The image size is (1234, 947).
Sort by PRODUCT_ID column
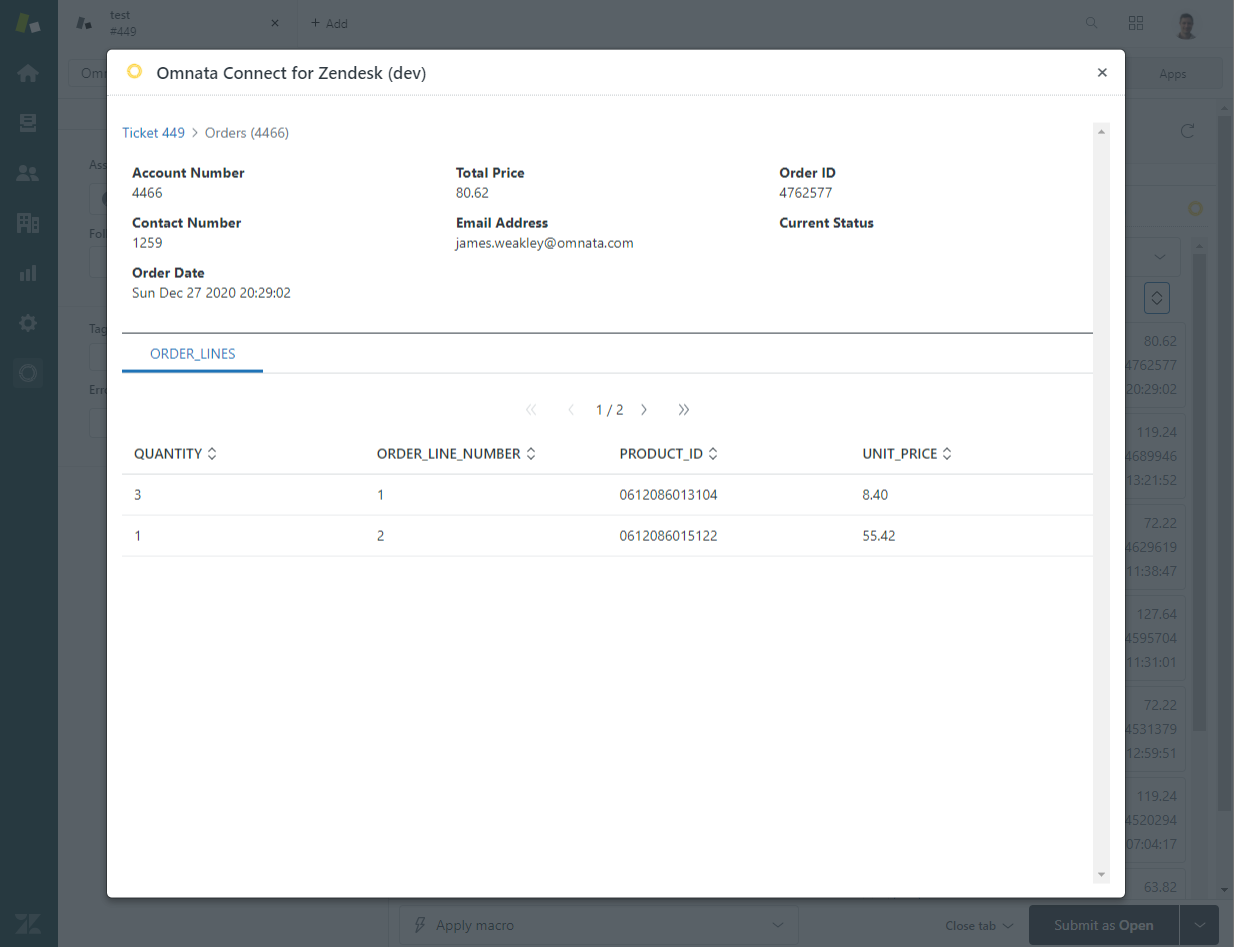[669, 454]
